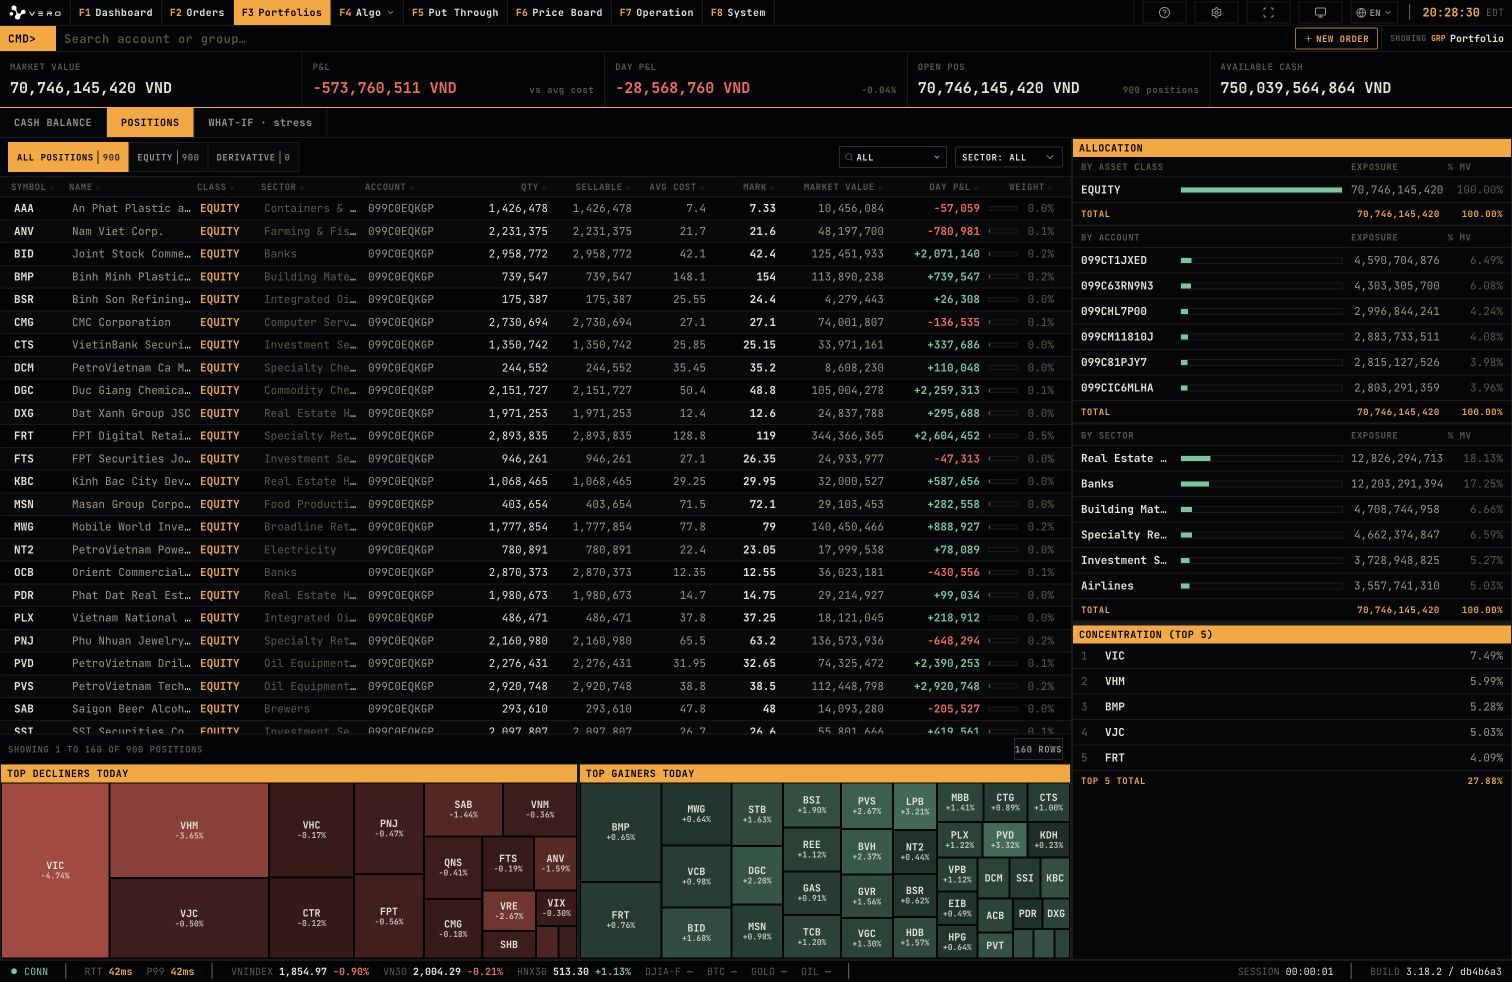Viewport: 1512px width, 982px height.
Task: Toggle fullscreen with the corner-brackets icon
Action: [x=1268, y=13]
